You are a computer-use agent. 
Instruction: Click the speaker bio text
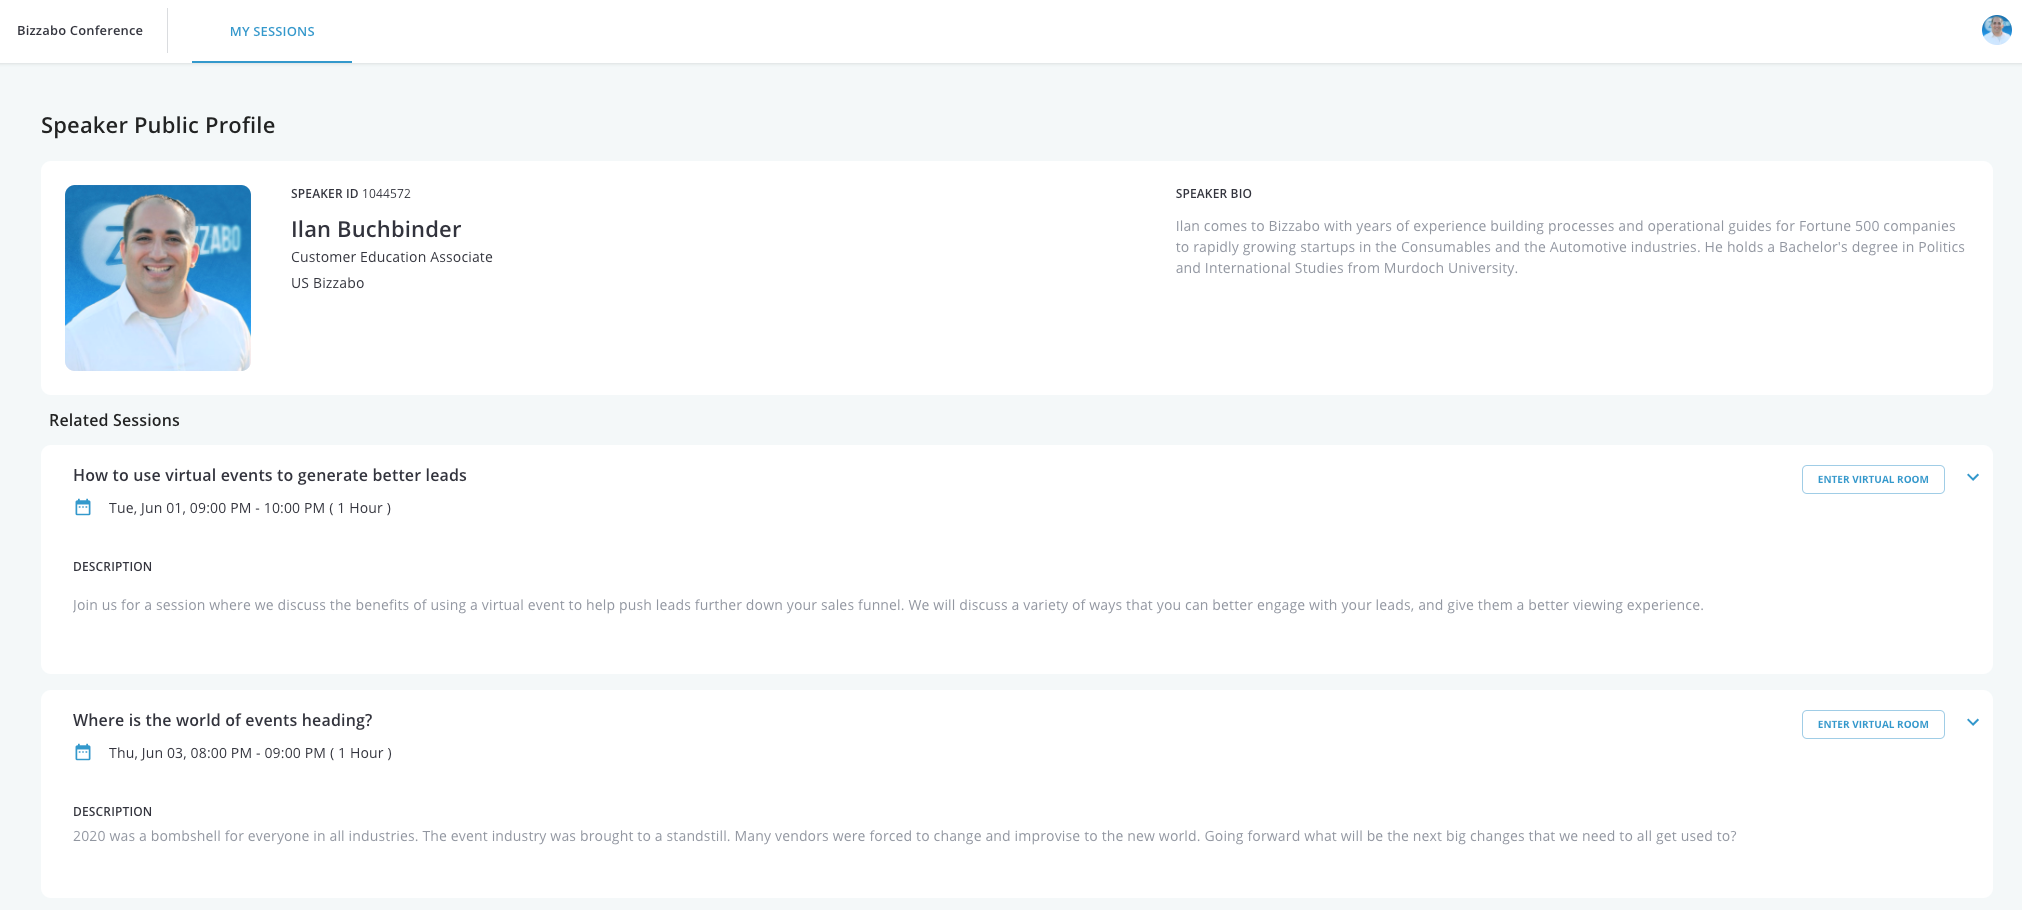point(1570,246)
